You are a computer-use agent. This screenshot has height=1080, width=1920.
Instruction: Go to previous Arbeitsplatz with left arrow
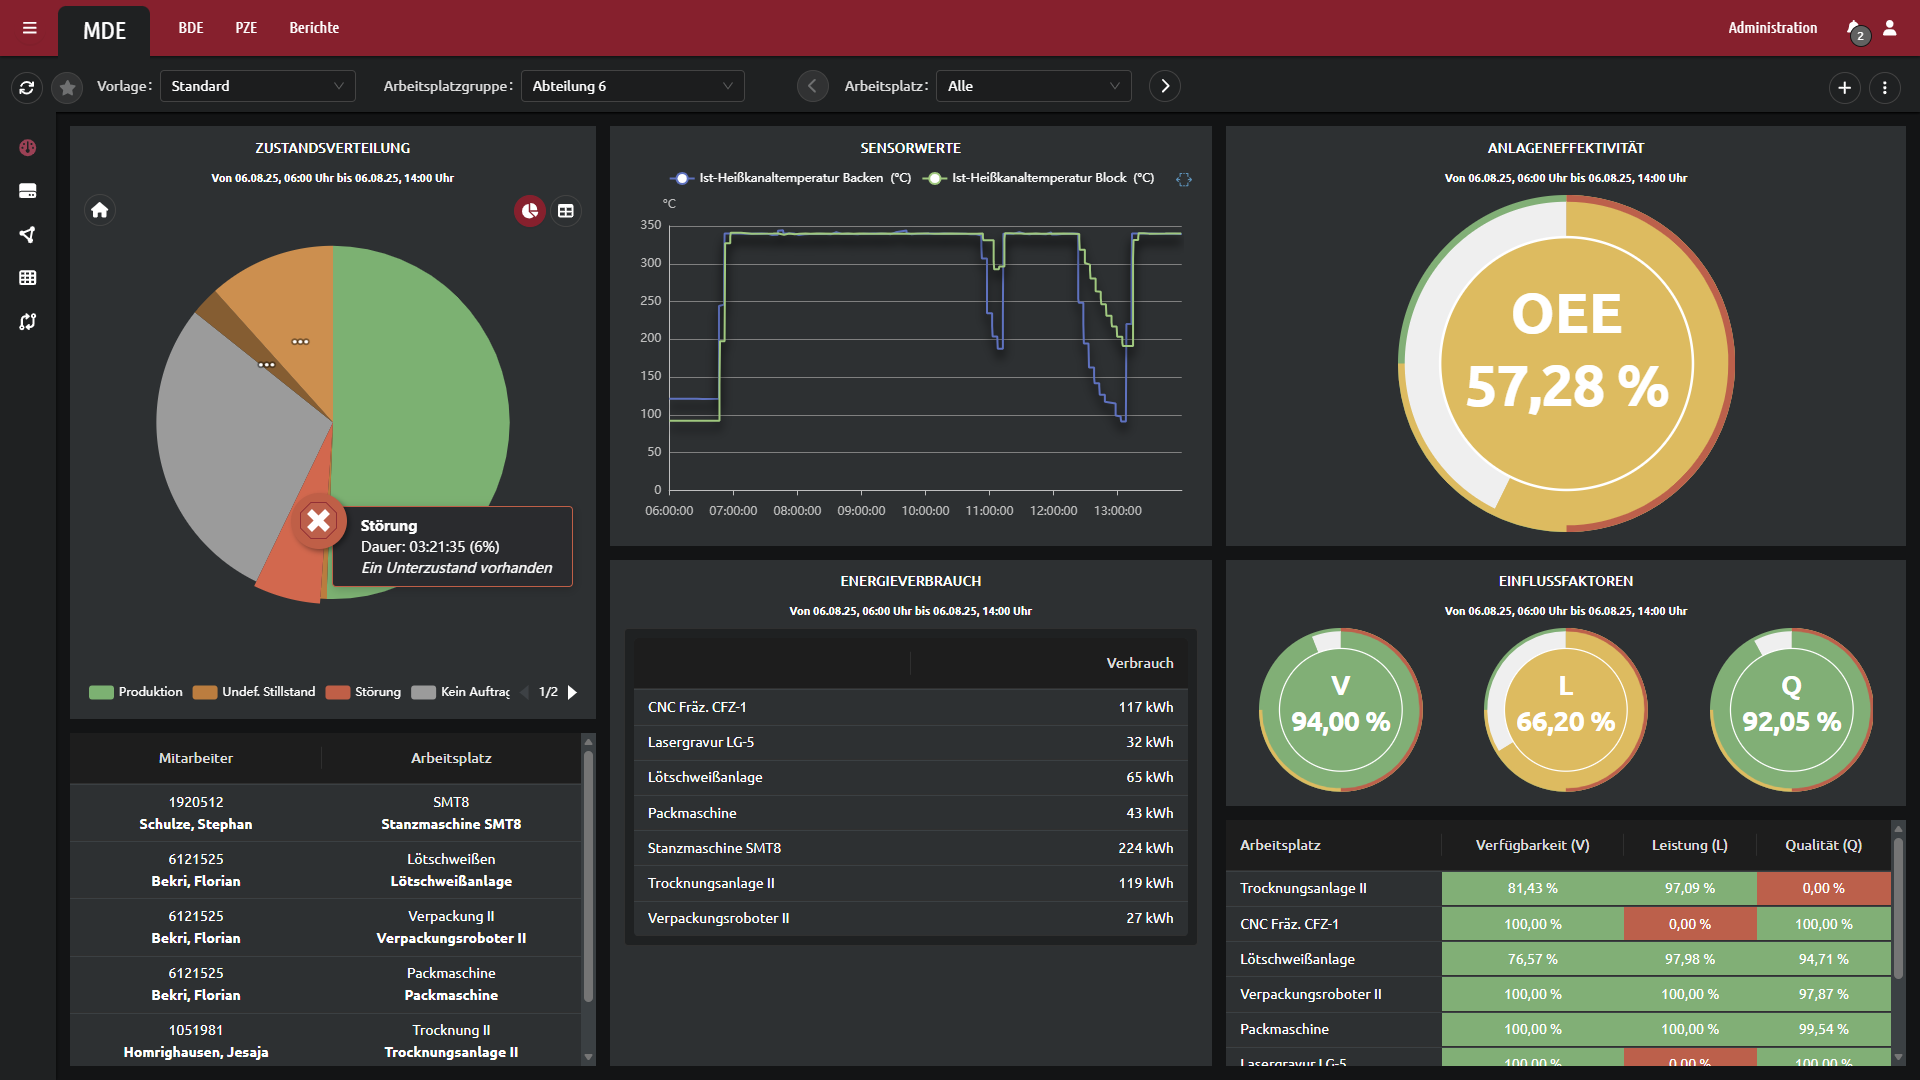pos(812,86)
